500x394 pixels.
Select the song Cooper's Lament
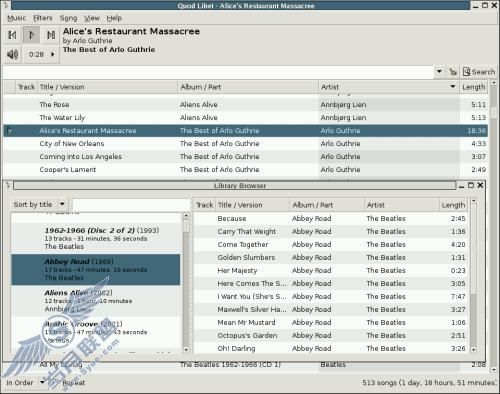click(x=245, y=170)
